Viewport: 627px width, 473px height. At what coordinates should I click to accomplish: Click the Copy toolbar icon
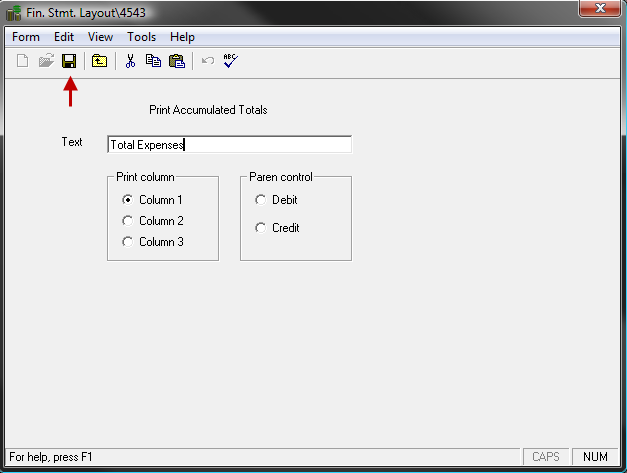pos(153,61)
